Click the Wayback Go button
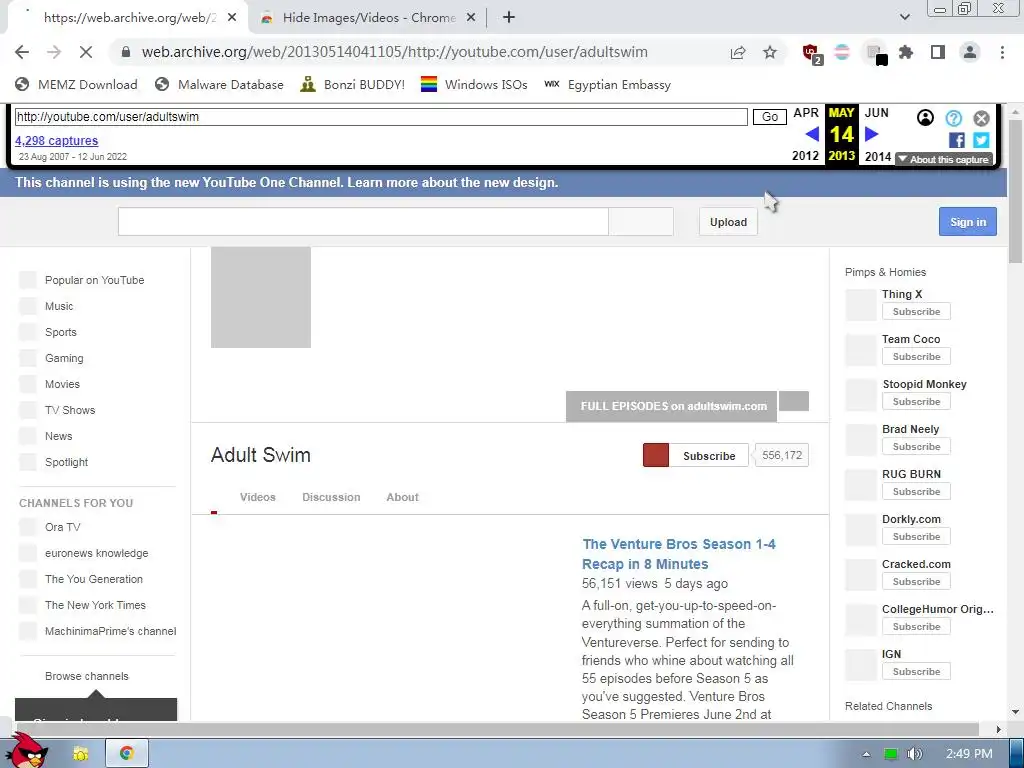 [769, 117]
